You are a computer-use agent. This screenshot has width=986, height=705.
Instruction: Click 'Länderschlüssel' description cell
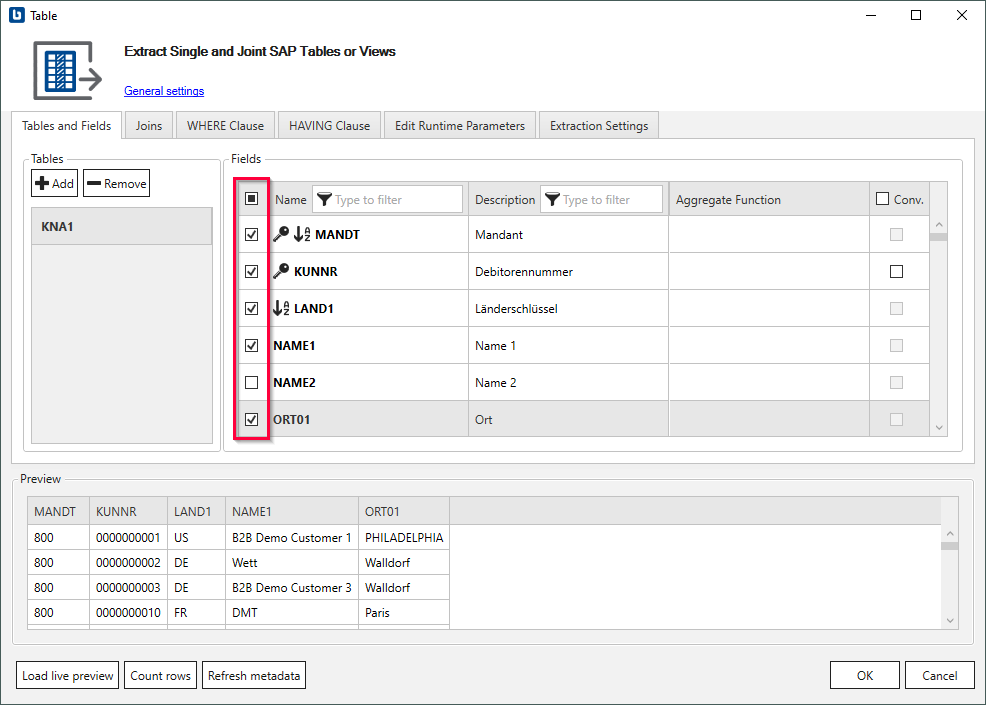tap(568, 309)
